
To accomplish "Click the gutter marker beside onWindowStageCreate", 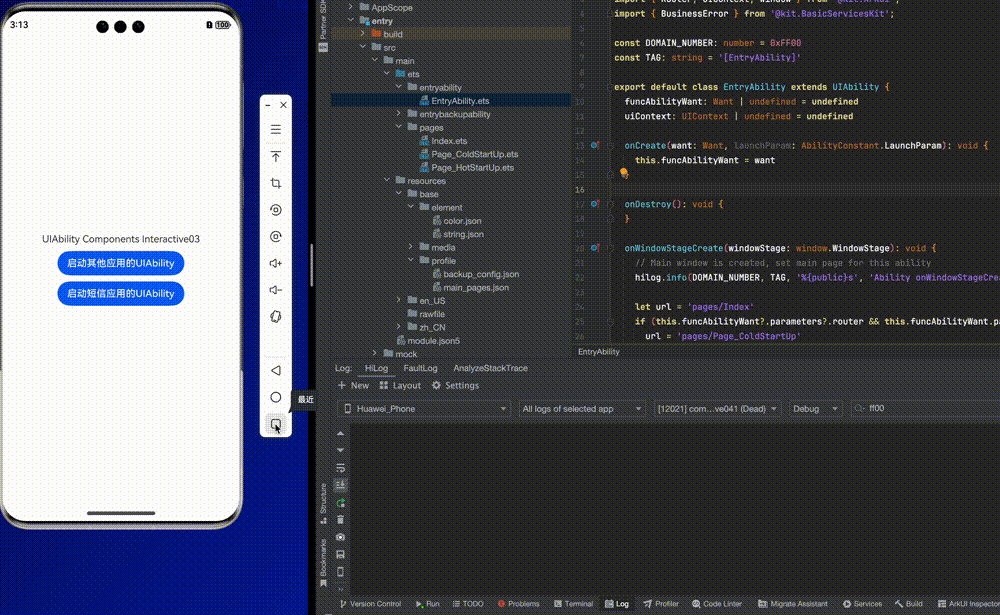I will (594, 248).
